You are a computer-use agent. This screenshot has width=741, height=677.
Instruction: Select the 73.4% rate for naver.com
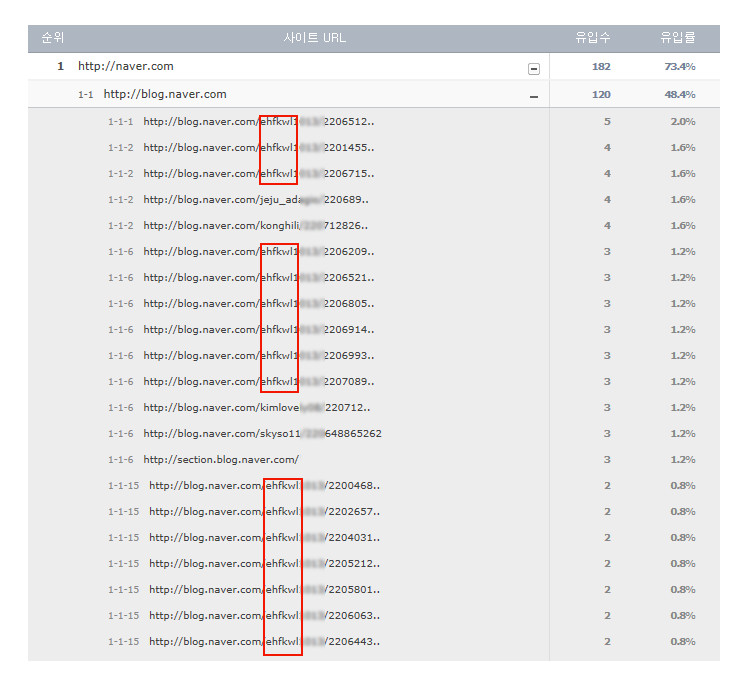pyautogui.click(x=680, y=67)
